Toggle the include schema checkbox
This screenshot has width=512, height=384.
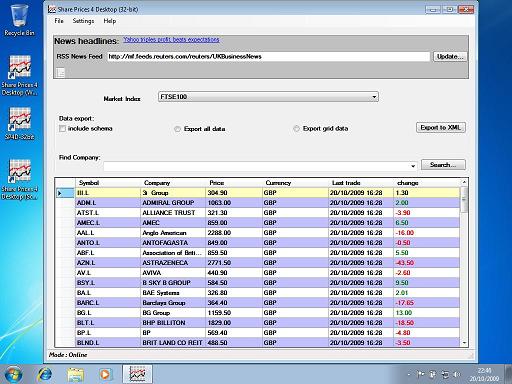[x=62, y=129]
